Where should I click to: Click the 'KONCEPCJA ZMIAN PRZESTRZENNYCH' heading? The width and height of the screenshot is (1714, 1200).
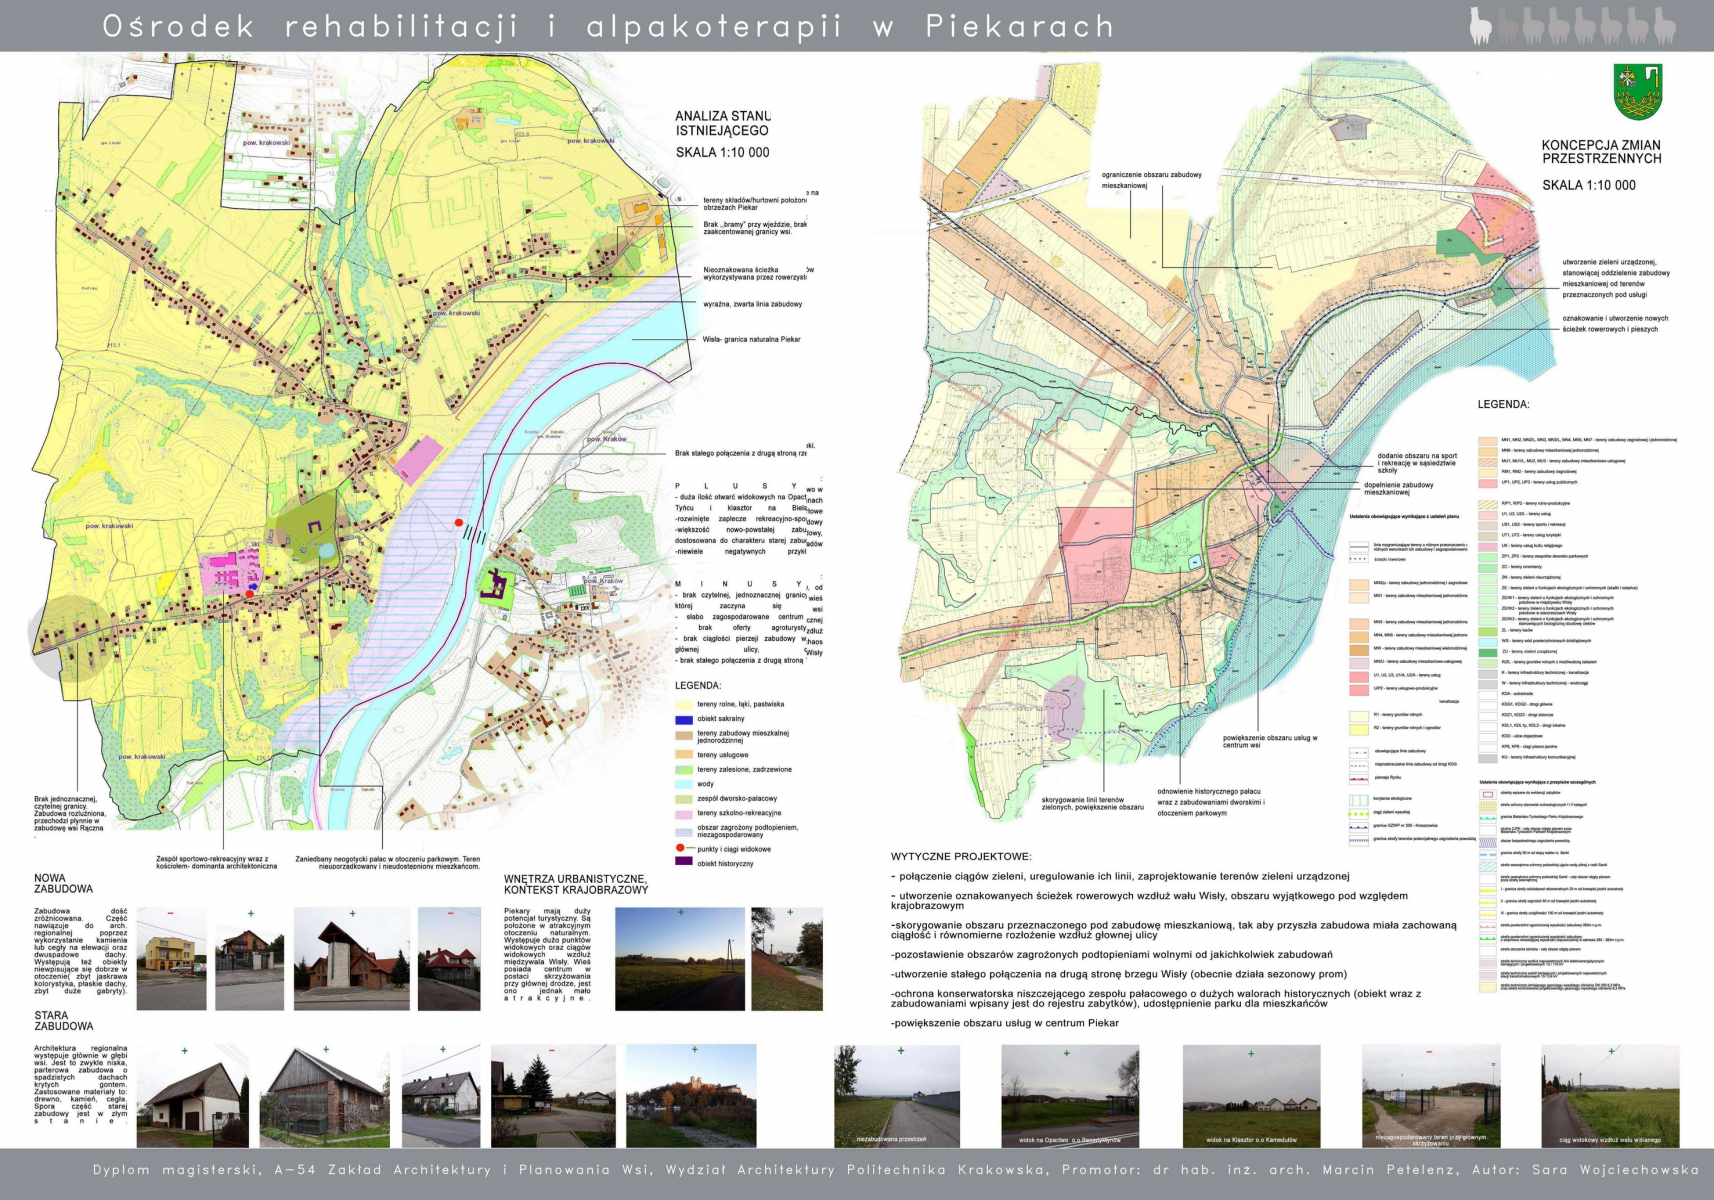click(x=1601, y=152)
